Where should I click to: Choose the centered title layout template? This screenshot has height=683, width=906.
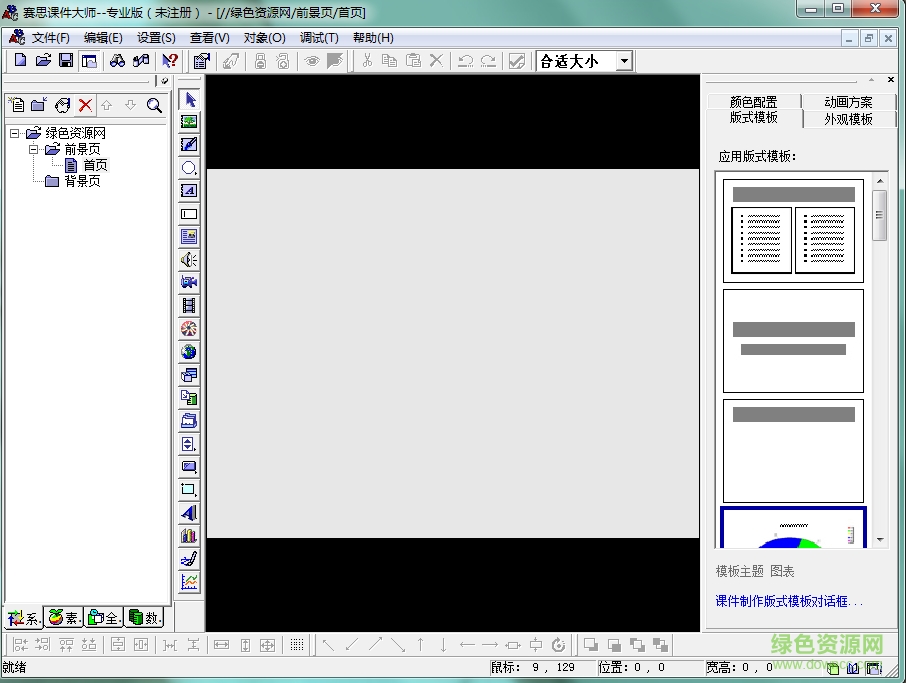(793, 341)
